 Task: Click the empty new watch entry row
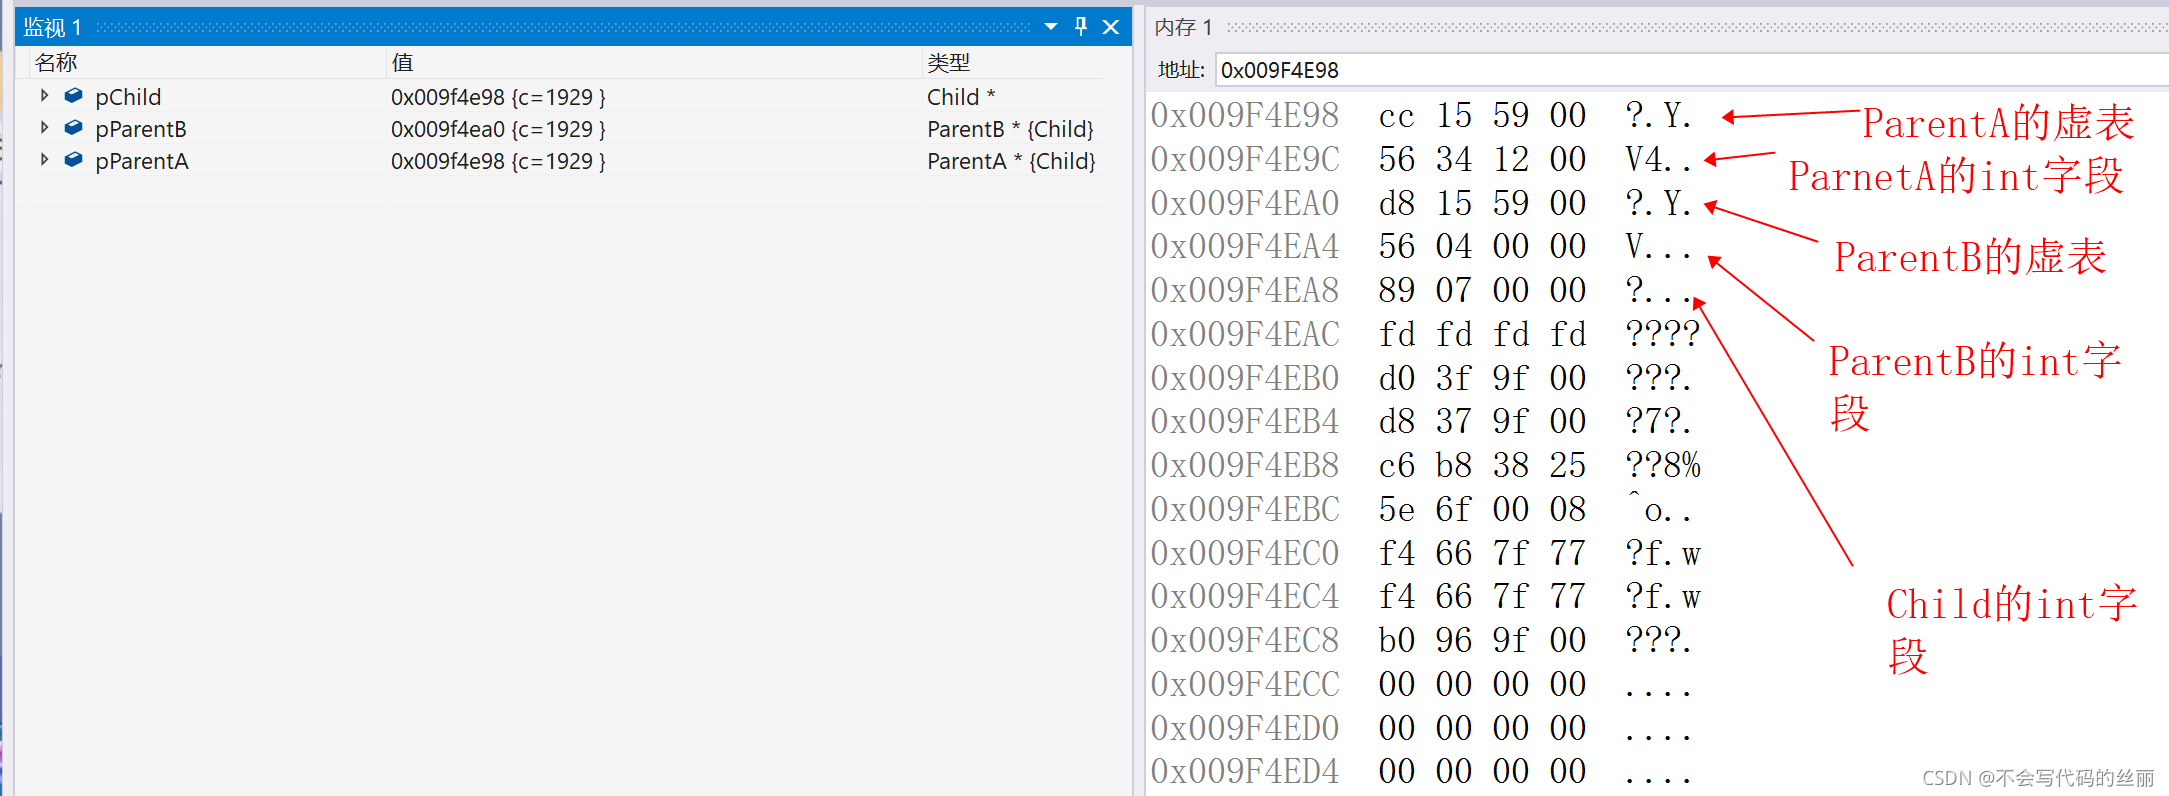point(566,192)
